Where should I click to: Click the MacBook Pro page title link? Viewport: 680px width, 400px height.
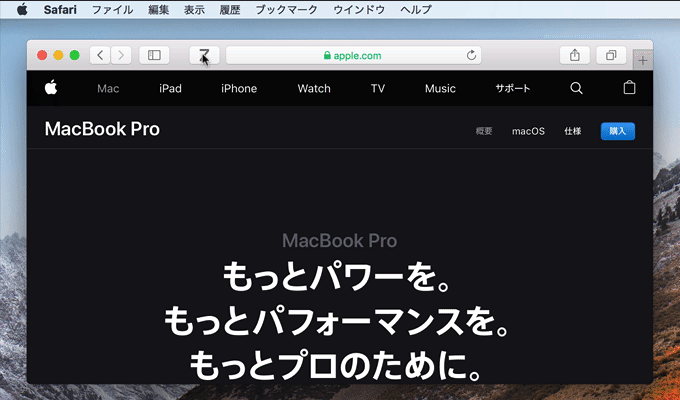click(x=102, y=129)
